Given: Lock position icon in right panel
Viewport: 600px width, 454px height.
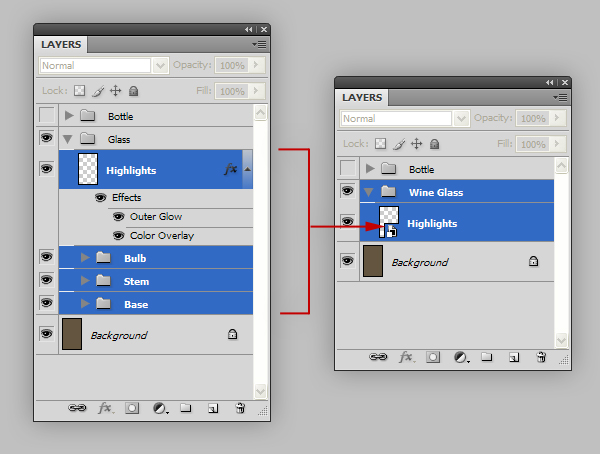Looking at the screenshot, I should click(x=416, y=144).
